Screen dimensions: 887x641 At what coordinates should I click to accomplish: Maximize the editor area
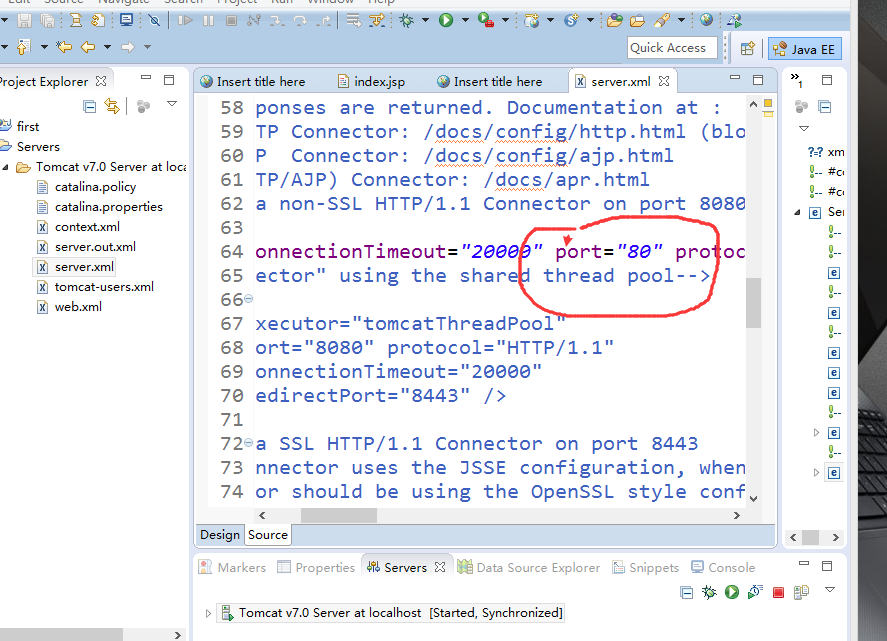pyautogui.click(x=758, y=80)
